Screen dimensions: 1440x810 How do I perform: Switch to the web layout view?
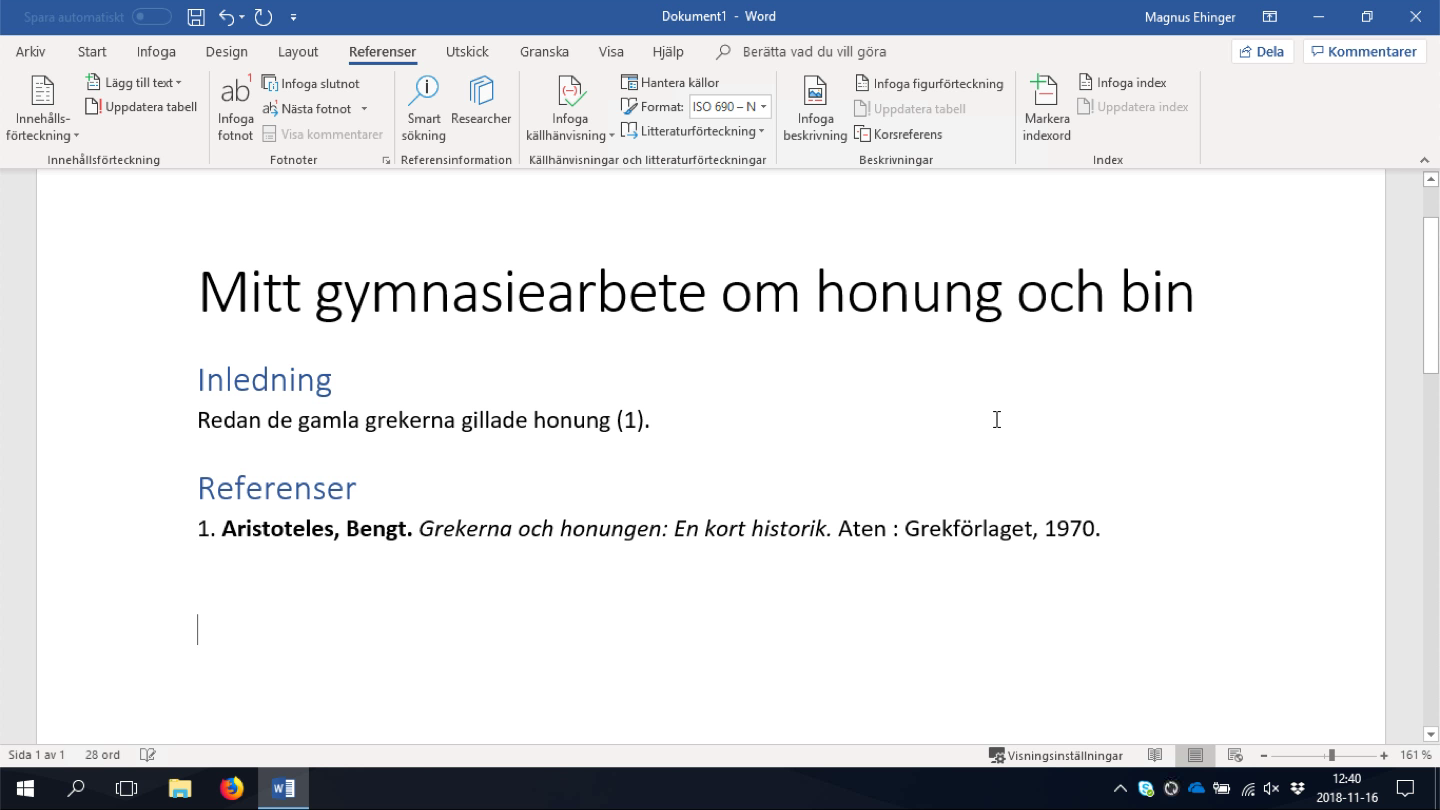point(1235,755)
